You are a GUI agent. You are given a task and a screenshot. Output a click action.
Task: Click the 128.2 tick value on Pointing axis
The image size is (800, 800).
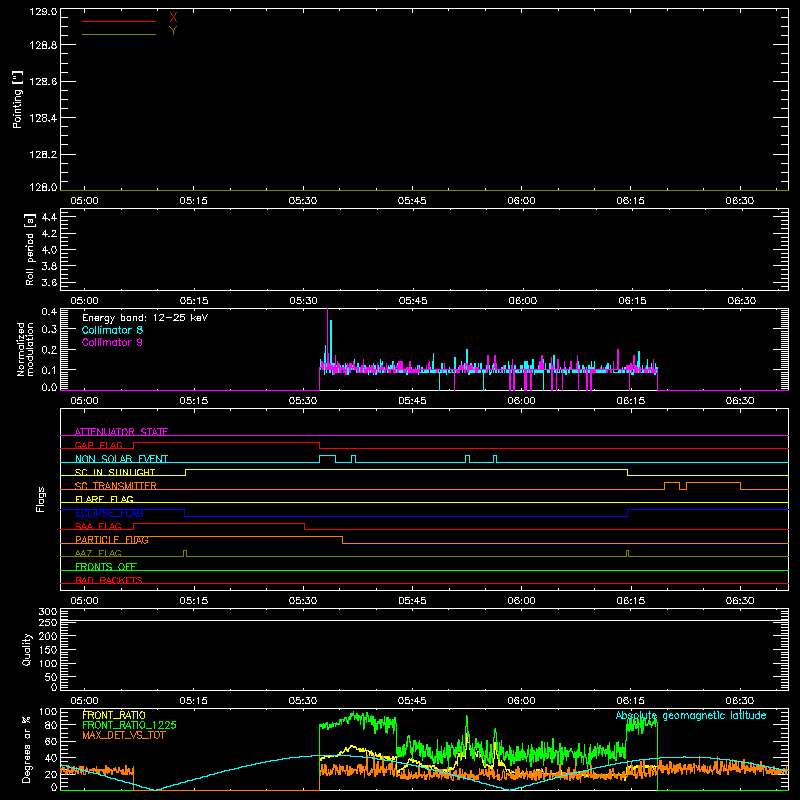coord(43,155)
